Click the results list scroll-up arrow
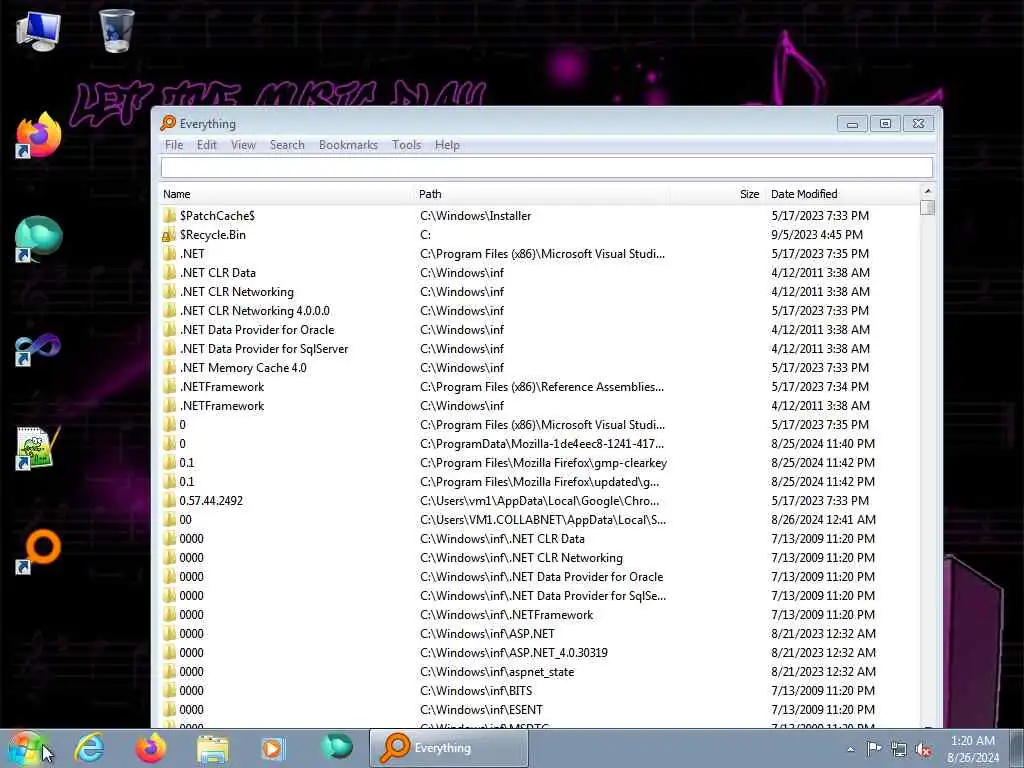 coord(927,191)
